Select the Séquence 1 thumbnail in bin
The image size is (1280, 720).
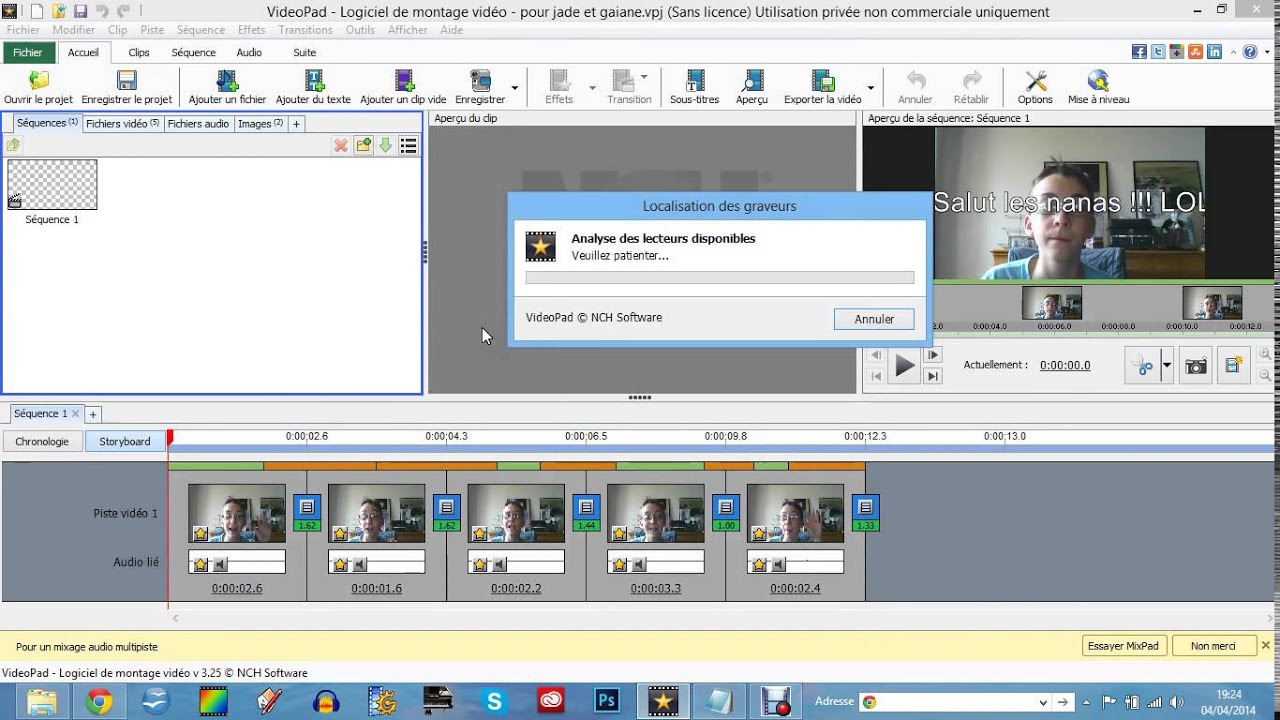tap(52, 185)
